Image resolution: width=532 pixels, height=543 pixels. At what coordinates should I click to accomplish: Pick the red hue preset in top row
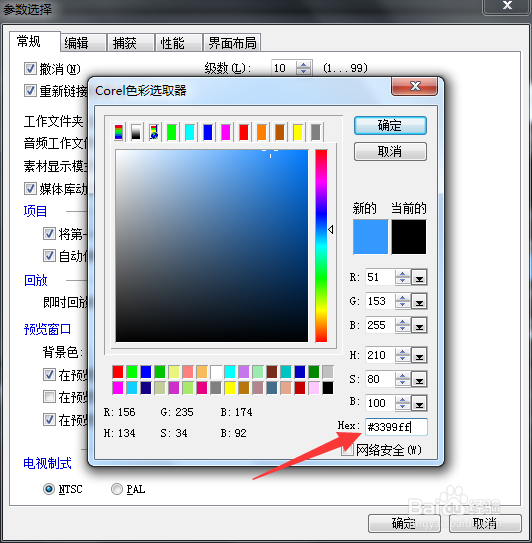tap(244, 132)
